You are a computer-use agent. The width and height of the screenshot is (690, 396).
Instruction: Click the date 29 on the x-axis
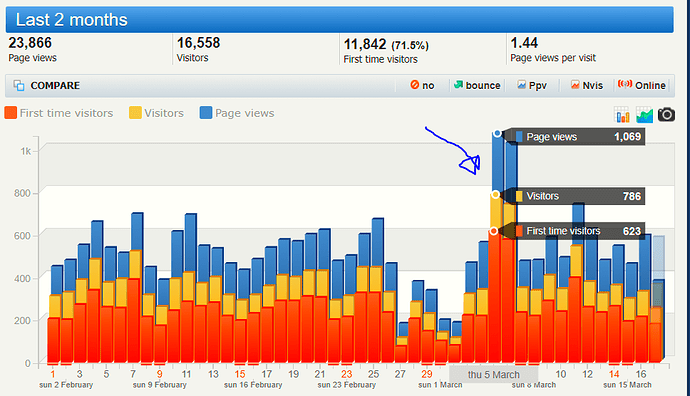click(427, 374)
